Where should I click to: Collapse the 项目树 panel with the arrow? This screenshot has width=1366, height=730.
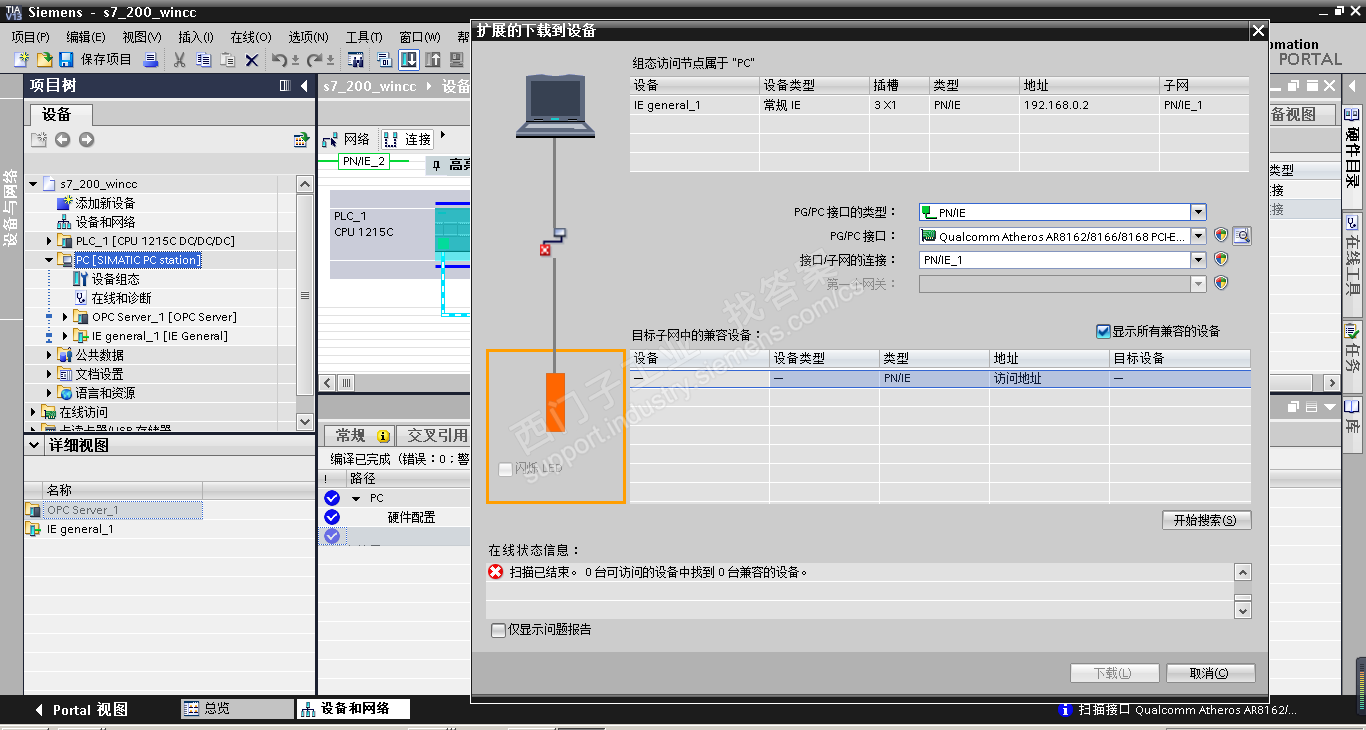point(304,86)
